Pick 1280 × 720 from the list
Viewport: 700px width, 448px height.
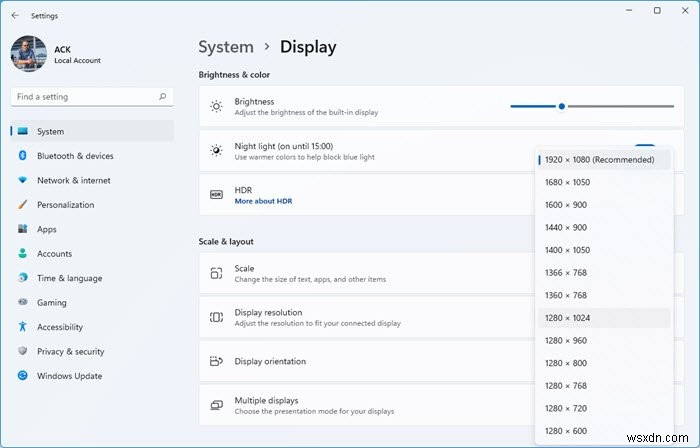point(604,408)
